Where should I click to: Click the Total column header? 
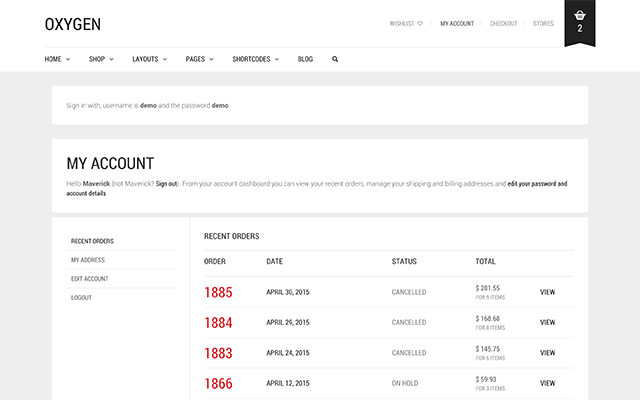pos(485,262)
